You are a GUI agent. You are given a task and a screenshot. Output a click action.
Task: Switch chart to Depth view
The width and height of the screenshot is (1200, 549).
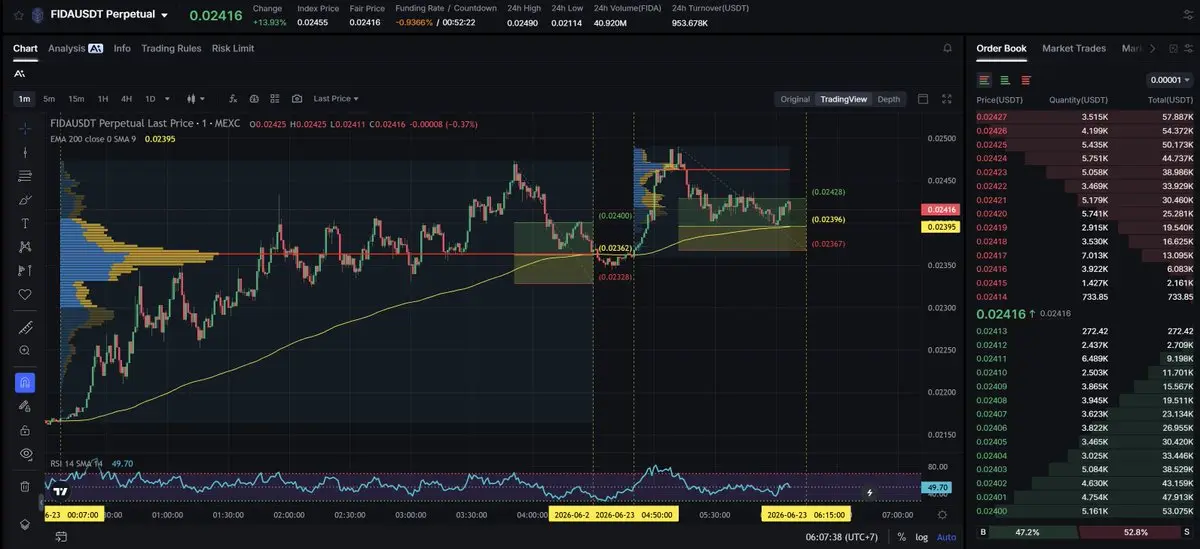click(x=888, y=99)
